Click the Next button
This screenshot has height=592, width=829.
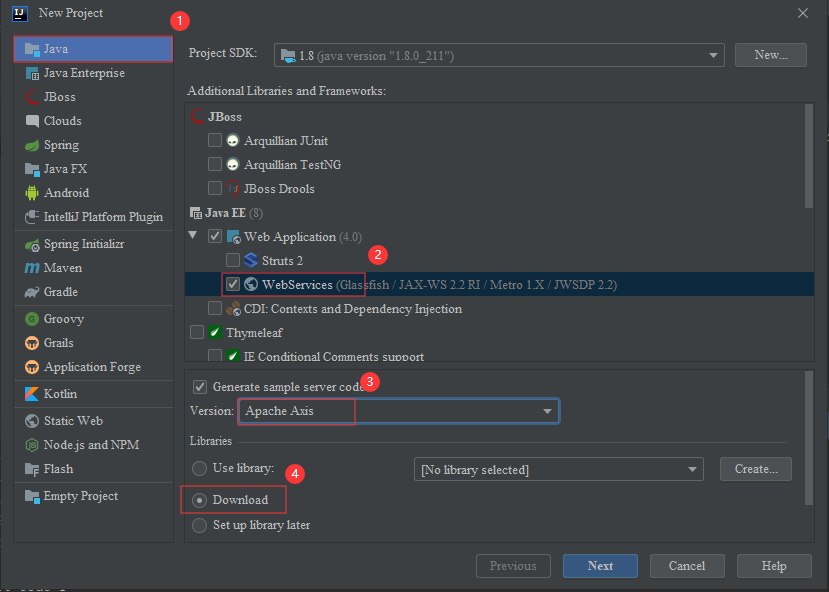pyautogui.click(x=599, y=565)
